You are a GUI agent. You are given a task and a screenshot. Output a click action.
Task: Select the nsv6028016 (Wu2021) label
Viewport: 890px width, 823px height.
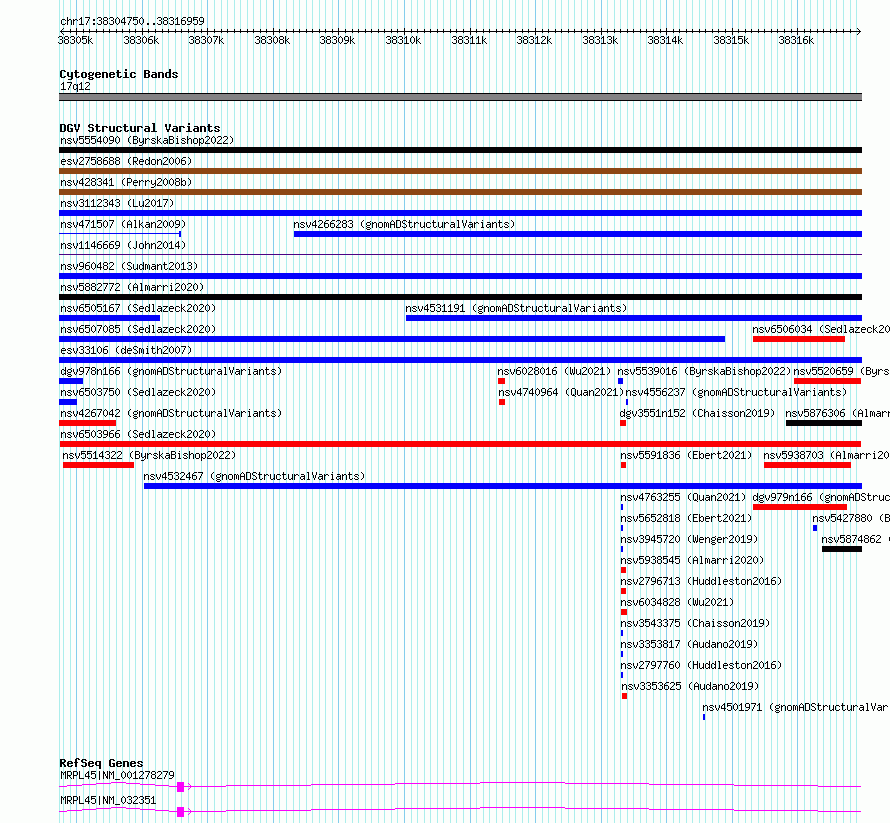point(554,371)
